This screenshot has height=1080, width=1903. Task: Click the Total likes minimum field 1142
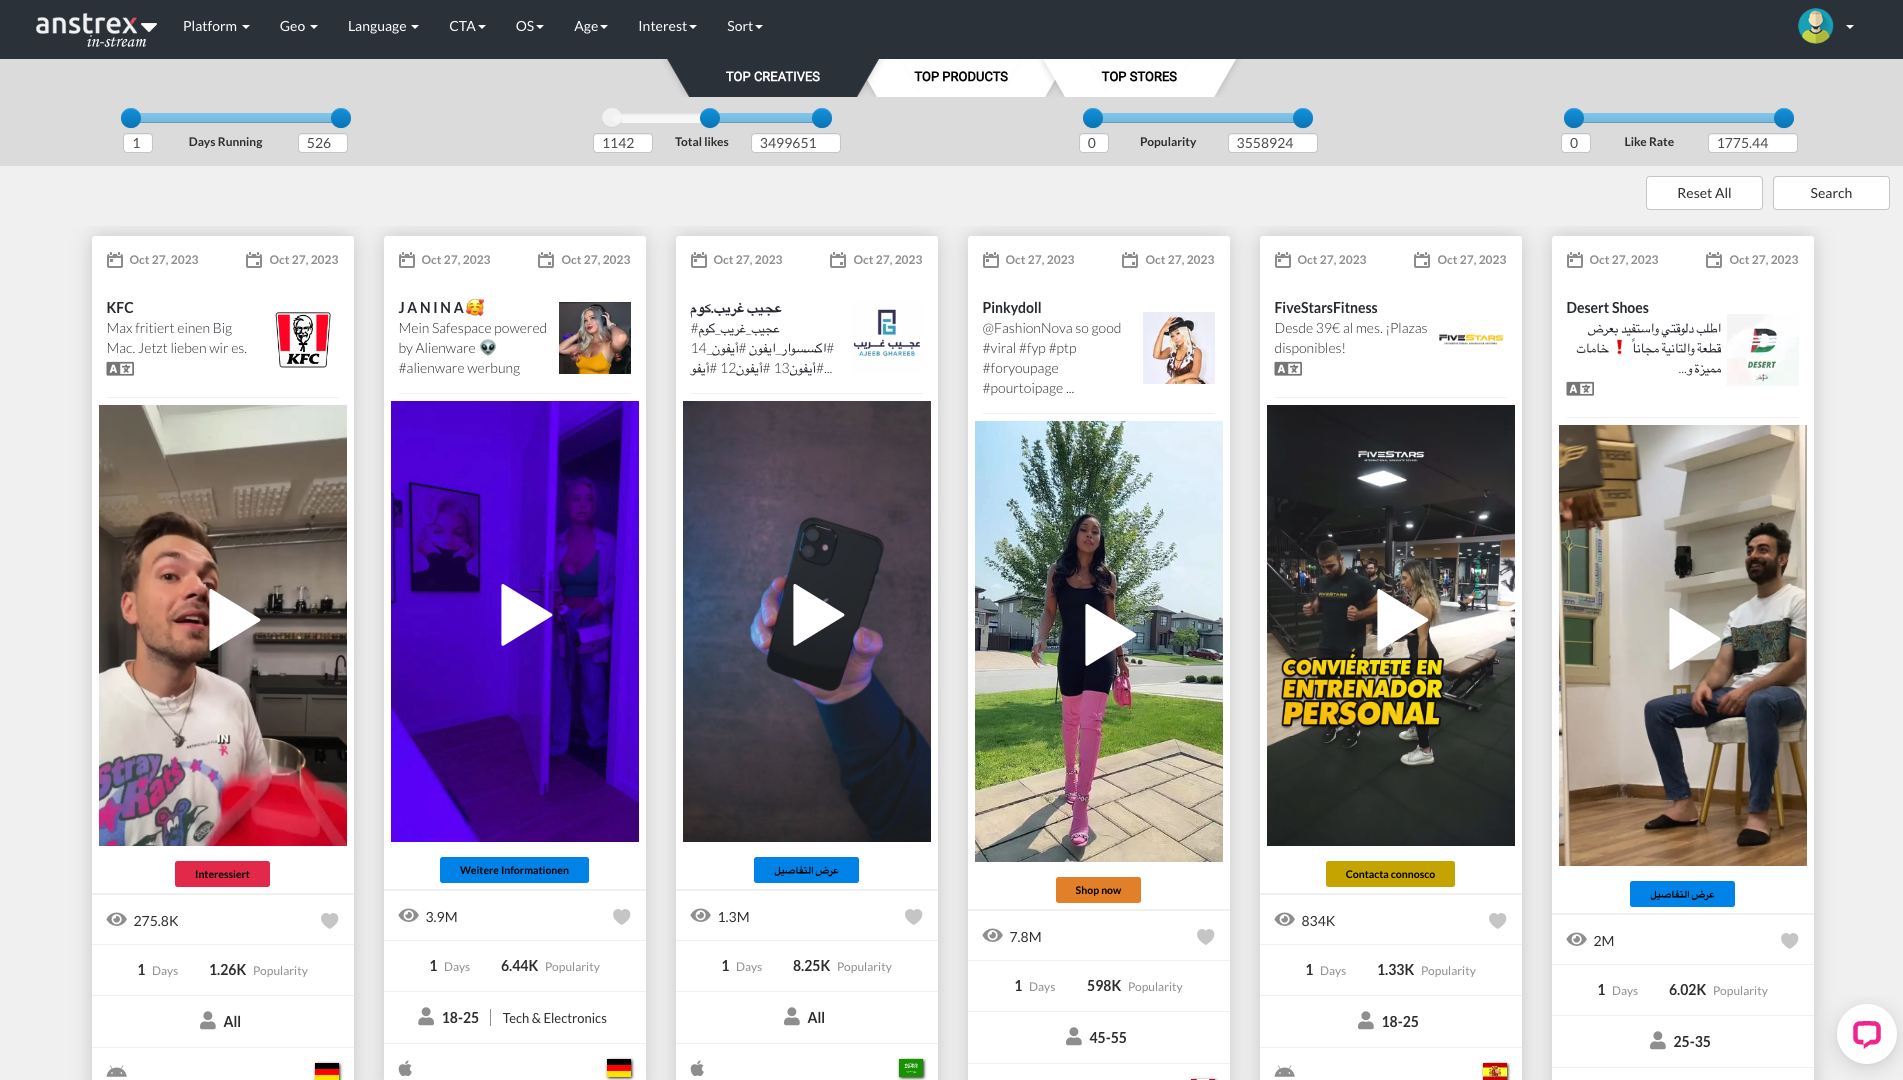click(x=622, y=143)
